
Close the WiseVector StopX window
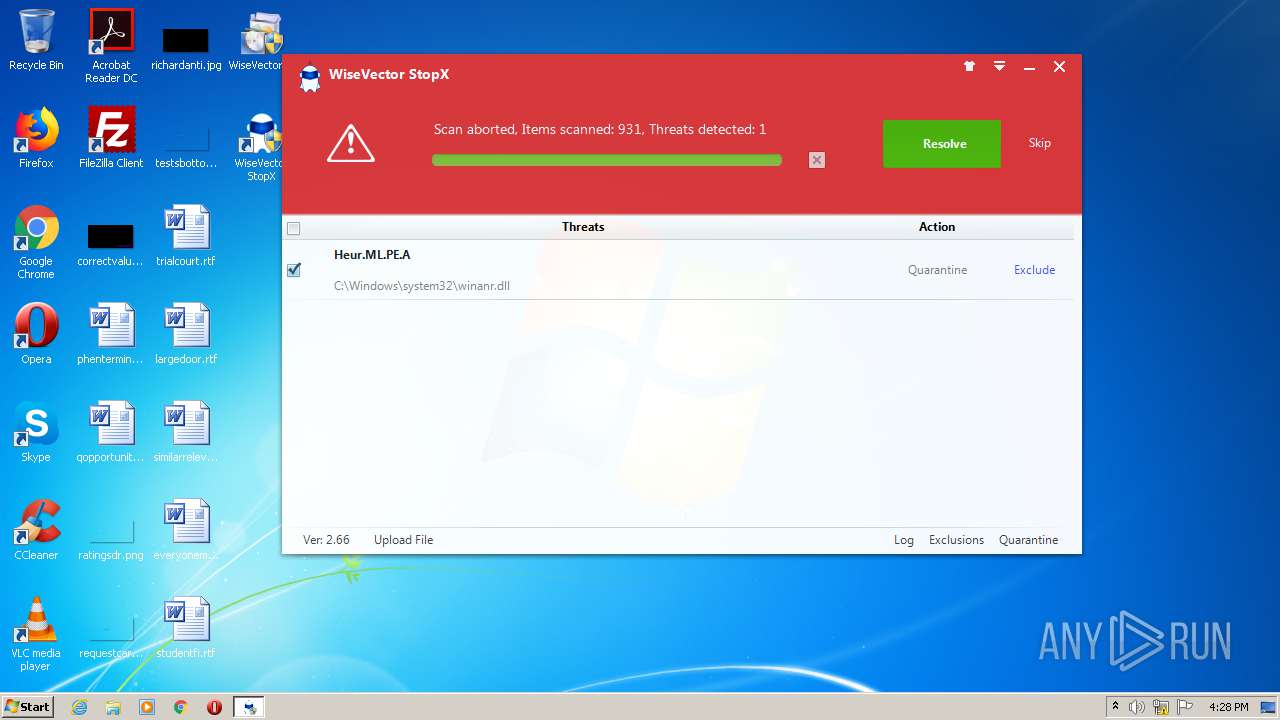click(1060, 67)
